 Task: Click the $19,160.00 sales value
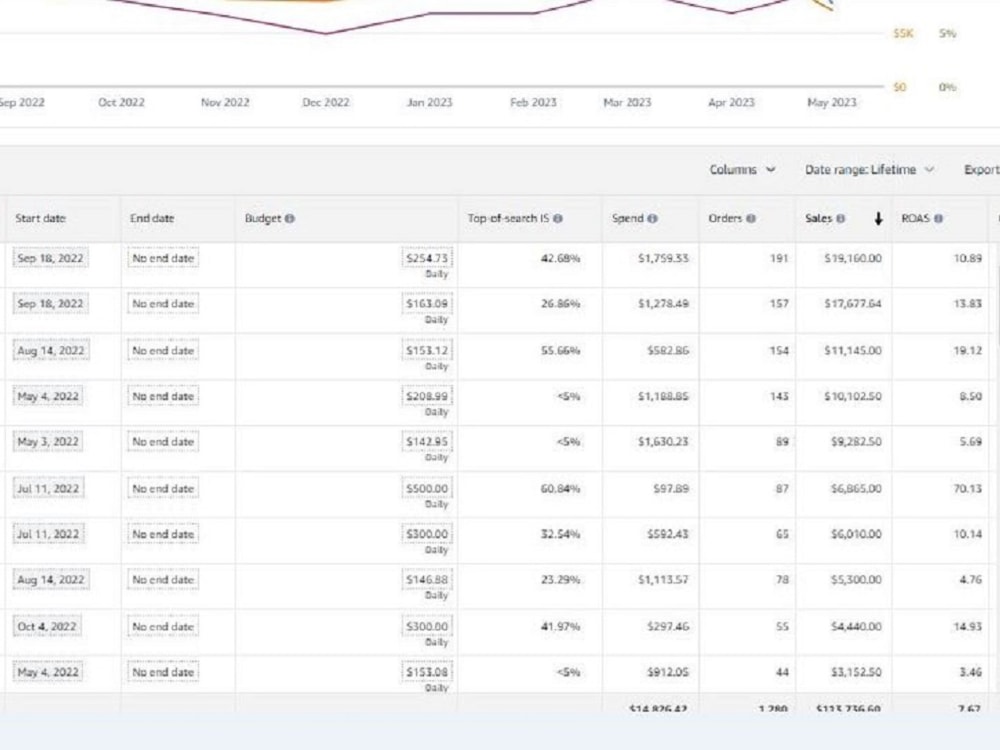click(853, 258)
